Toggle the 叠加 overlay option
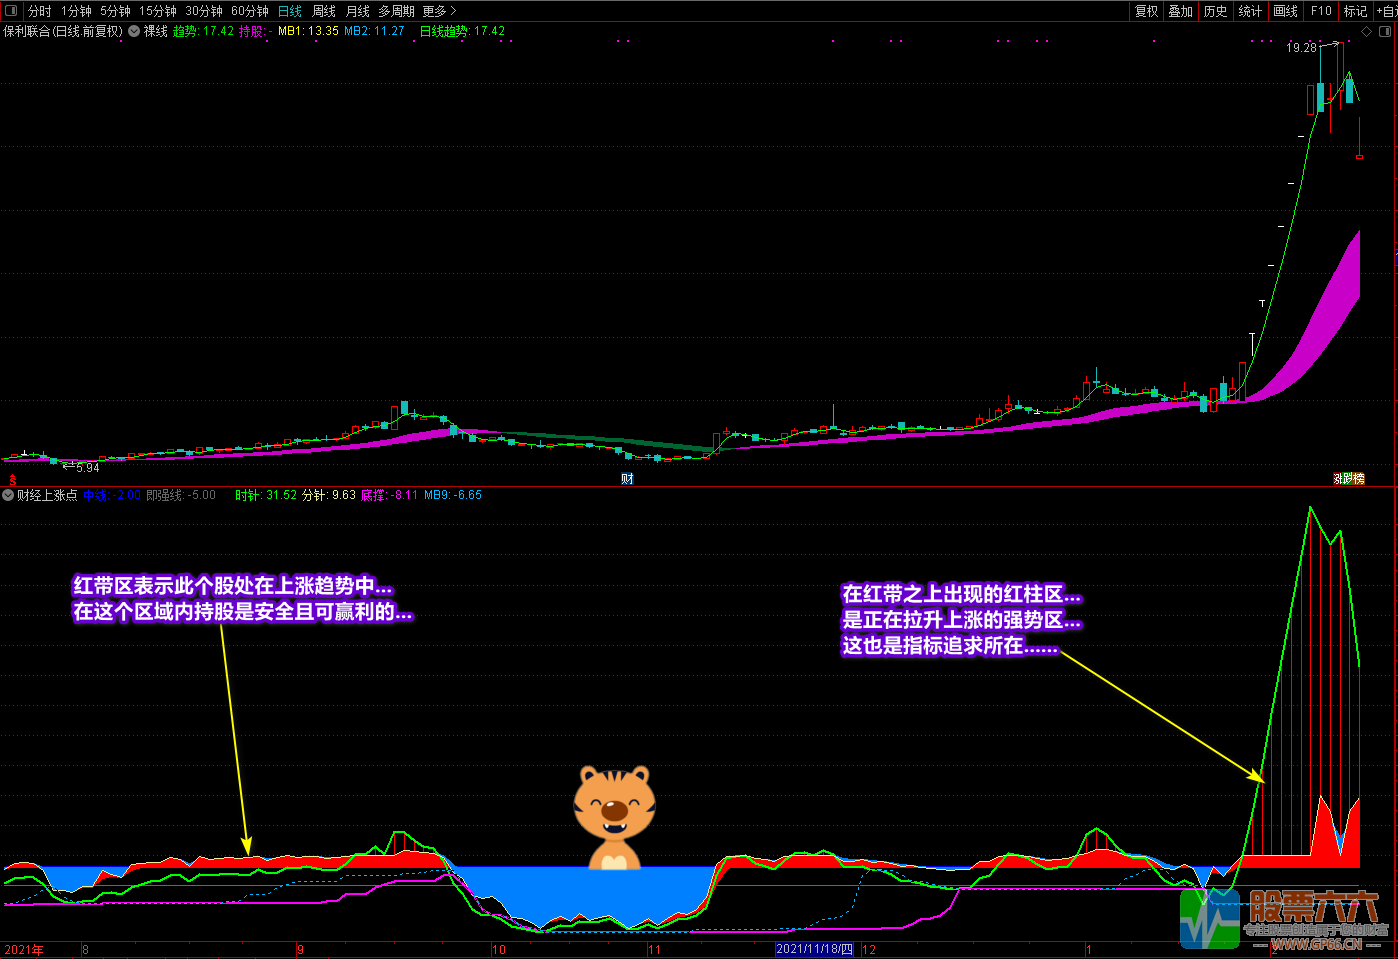This screenshot has width=1398, height=959. coord(1180,11)
